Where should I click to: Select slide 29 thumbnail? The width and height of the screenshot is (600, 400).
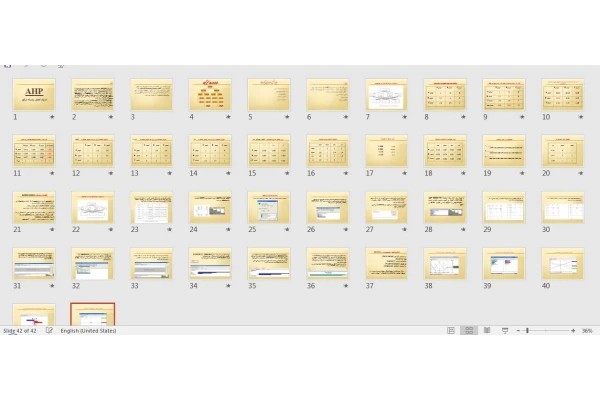point(504,207)
